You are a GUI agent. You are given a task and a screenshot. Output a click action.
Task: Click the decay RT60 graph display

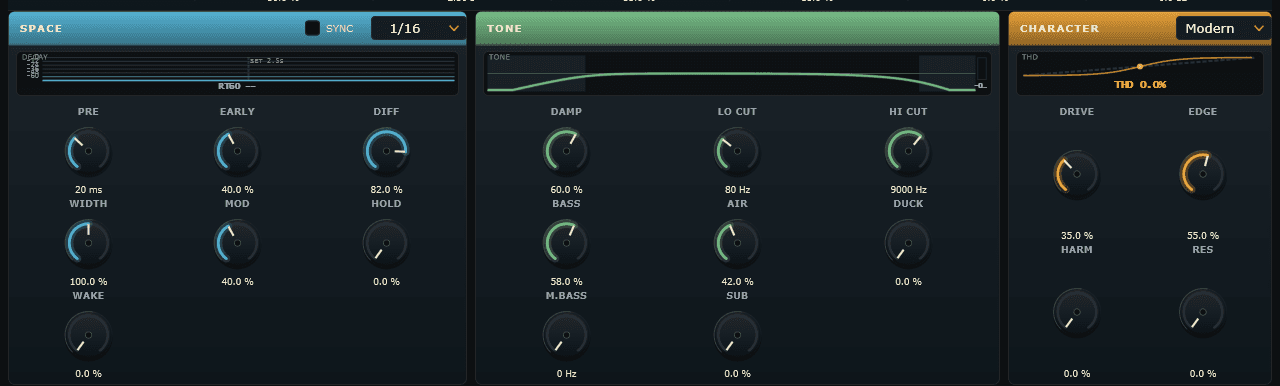pos(238,73)
